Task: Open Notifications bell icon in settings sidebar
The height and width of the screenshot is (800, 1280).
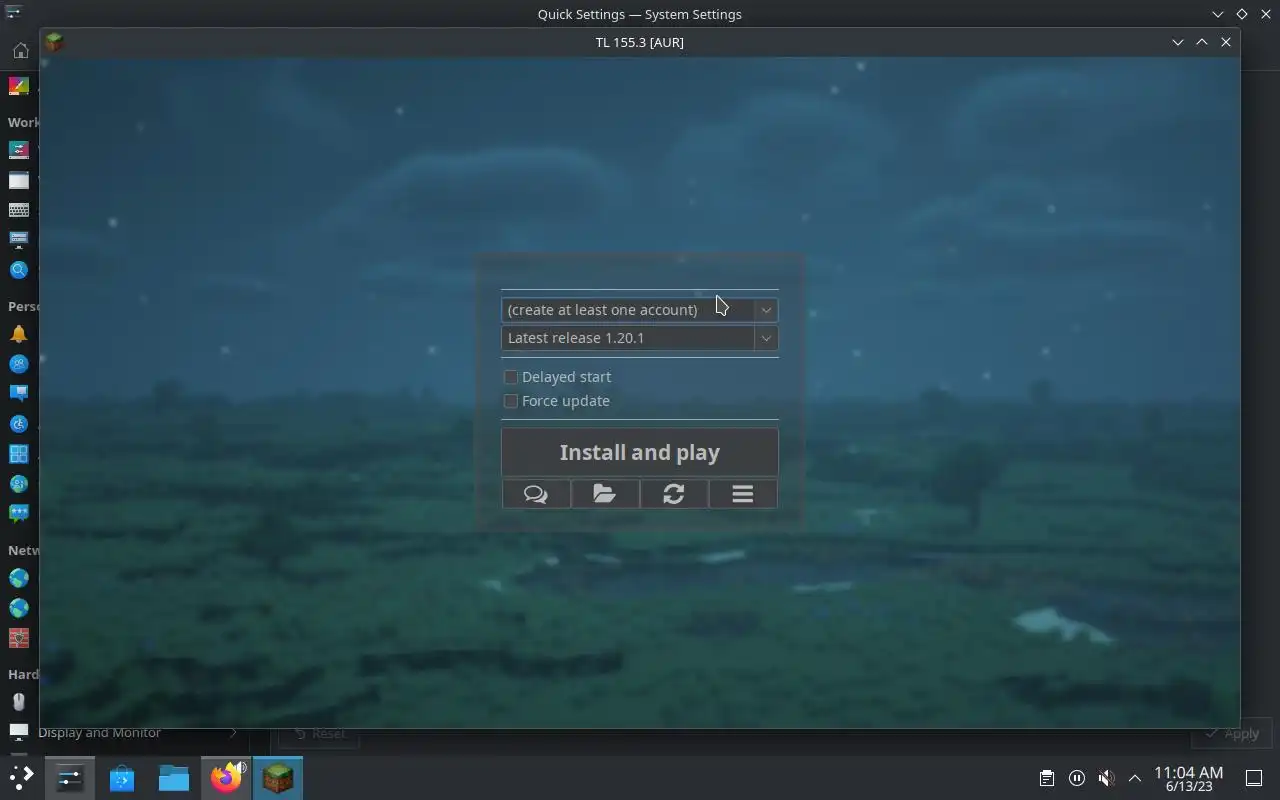Action: 19,334
